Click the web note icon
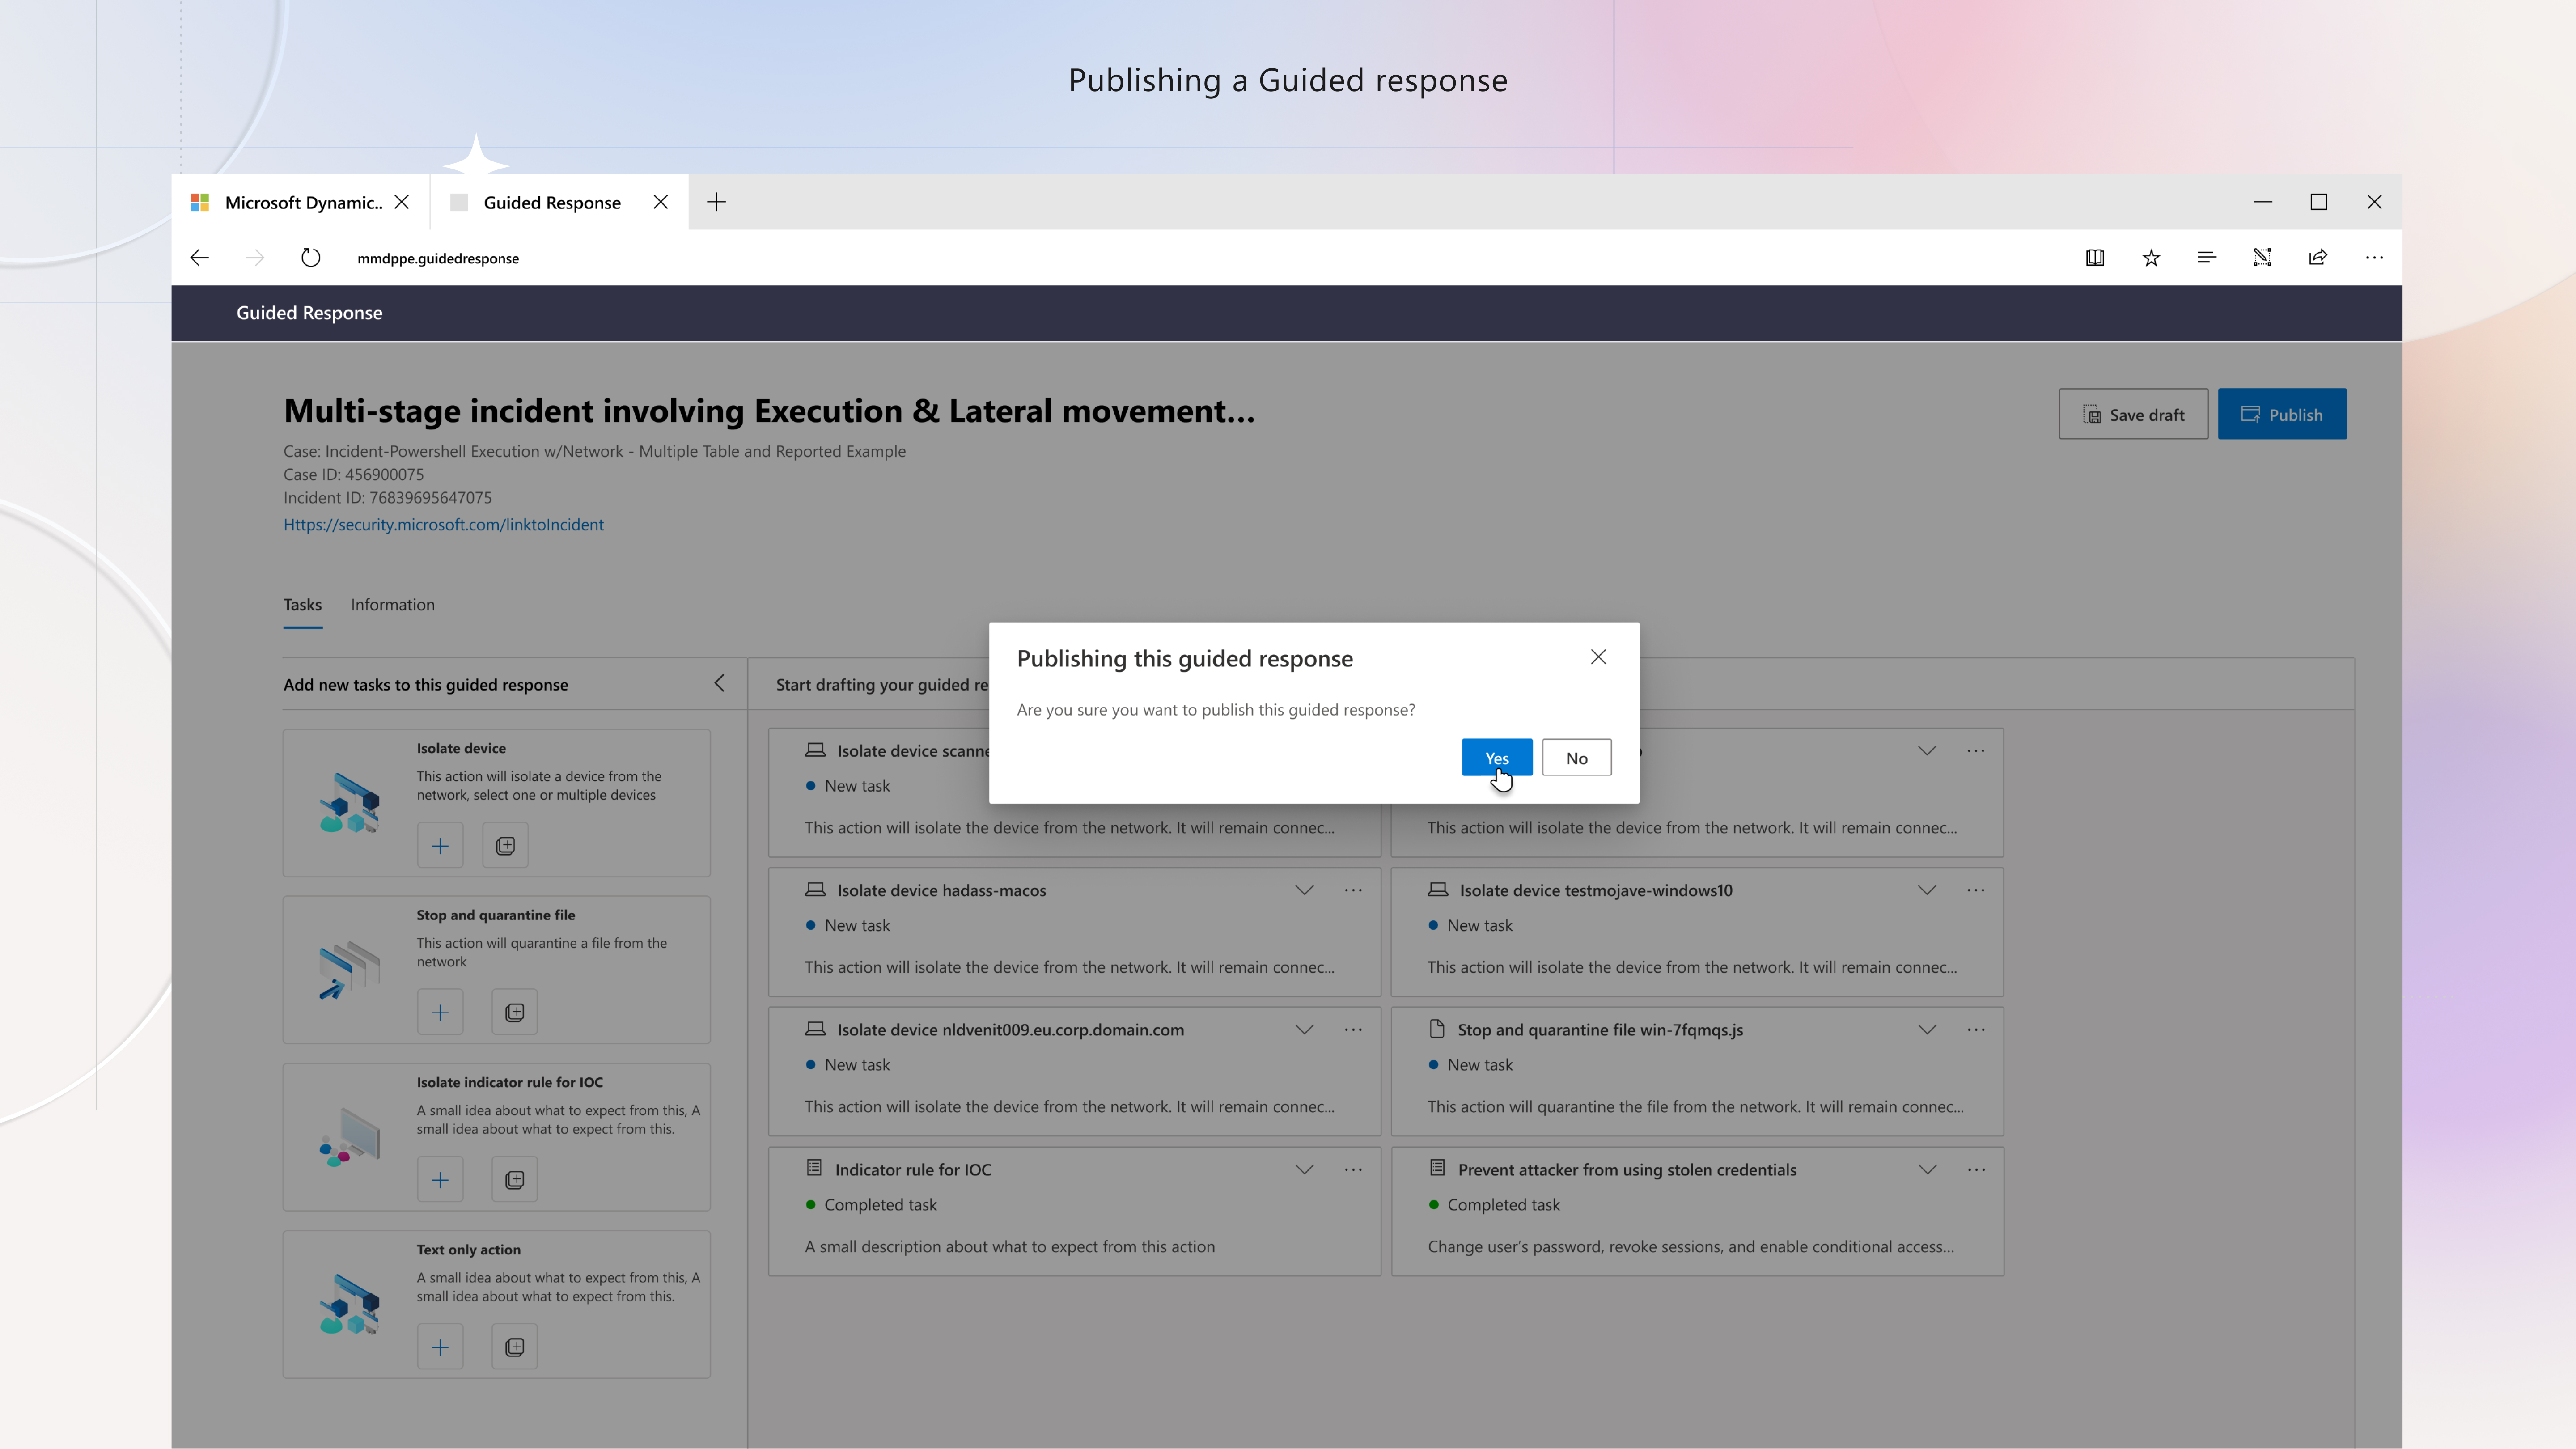 [x=2263, y=258]
